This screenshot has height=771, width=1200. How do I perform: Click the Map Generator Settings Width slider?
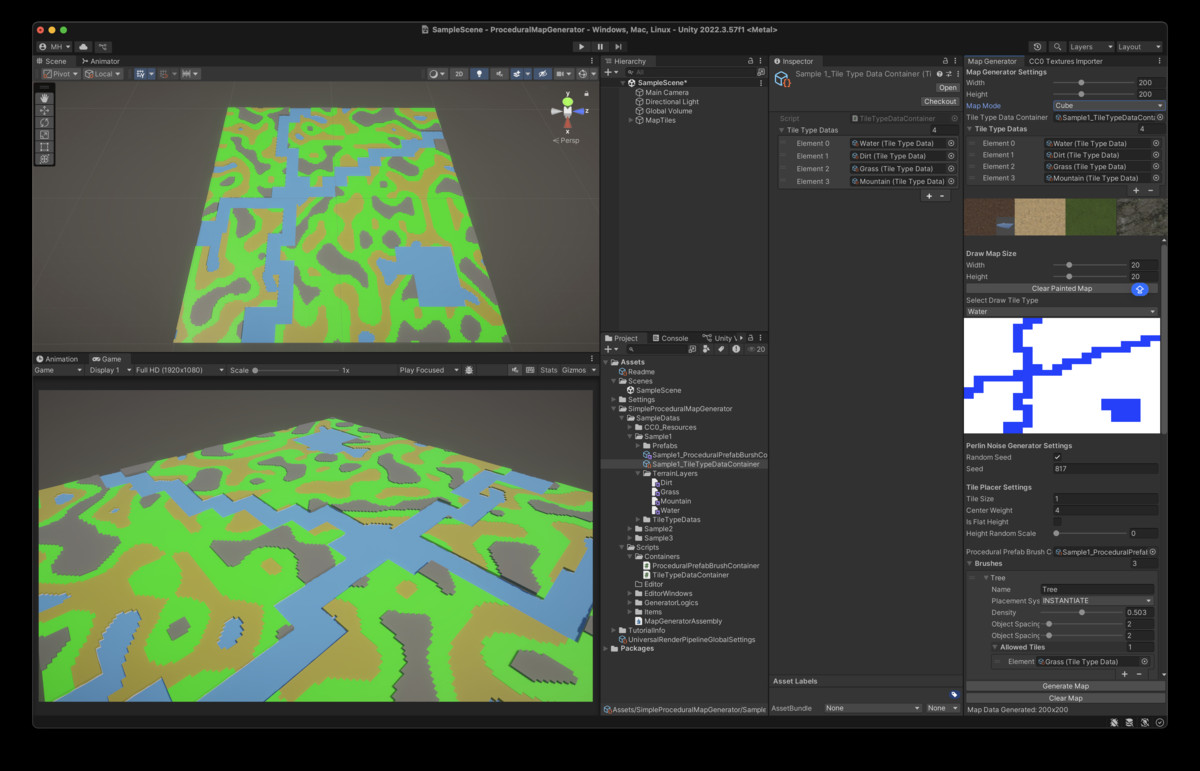1093,83
